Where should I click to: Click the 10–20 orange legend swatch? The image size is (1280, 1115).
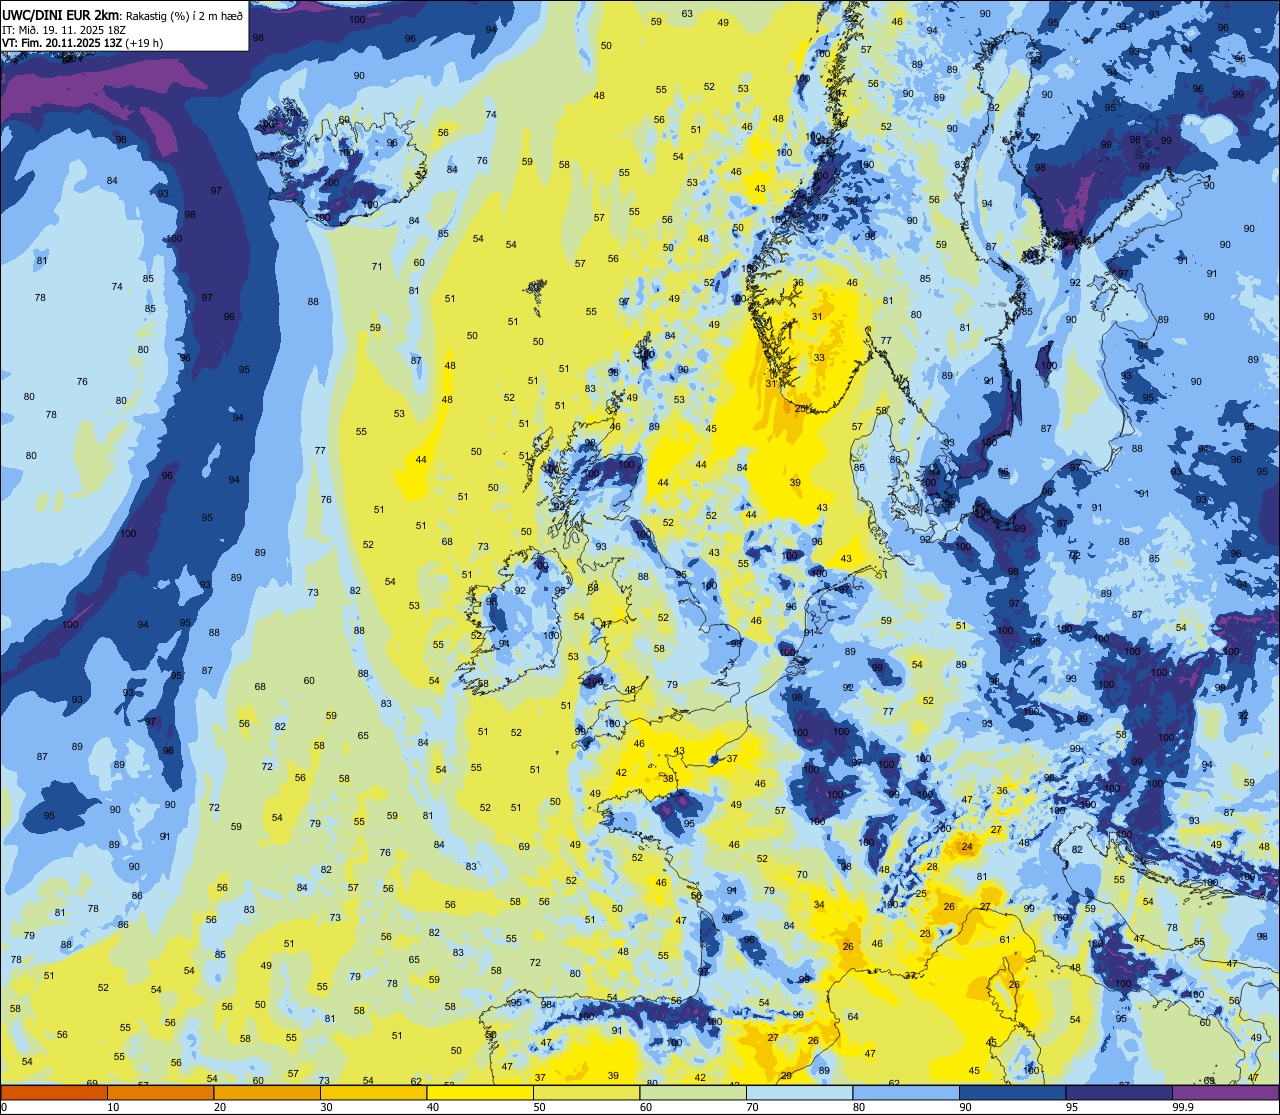click(160, 1092)
